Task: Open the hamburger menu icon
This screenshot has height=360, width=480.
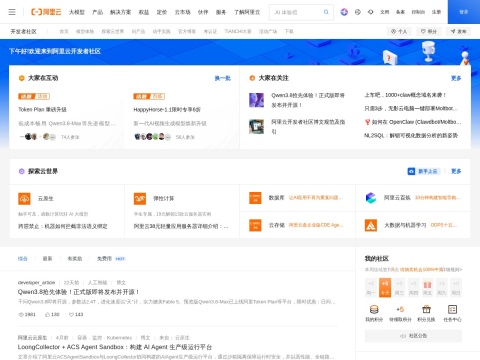Action: click(x=12, y=12)
